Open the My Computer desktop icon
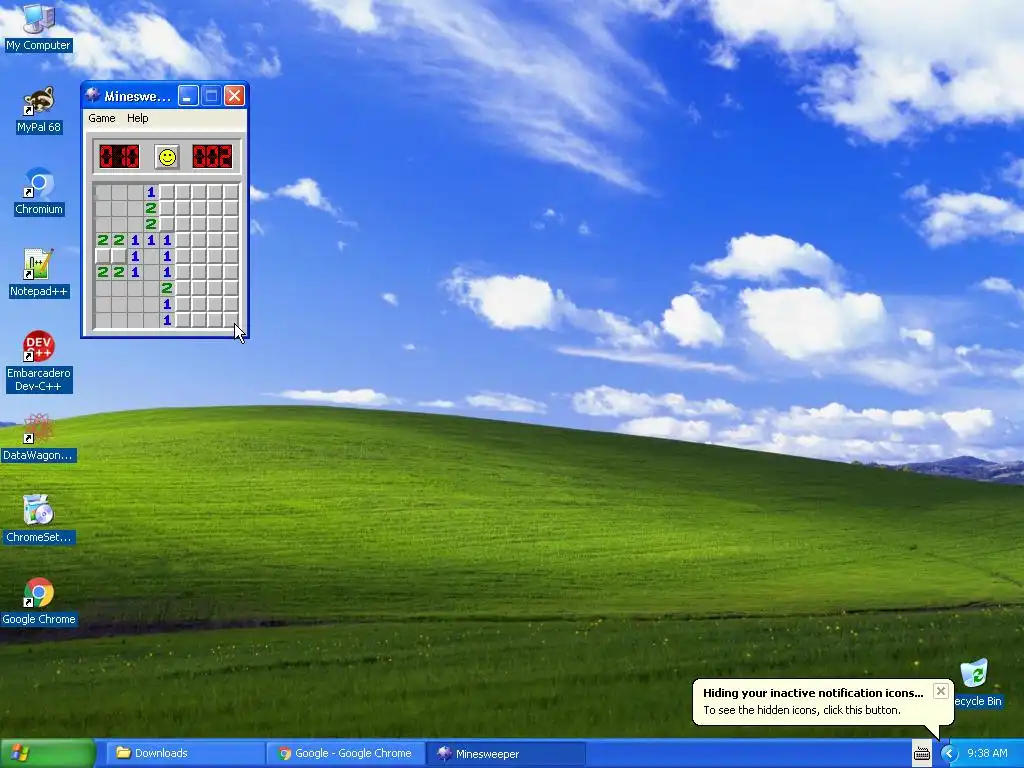The height and width of the screenshot is (768, 1024). 38,27
